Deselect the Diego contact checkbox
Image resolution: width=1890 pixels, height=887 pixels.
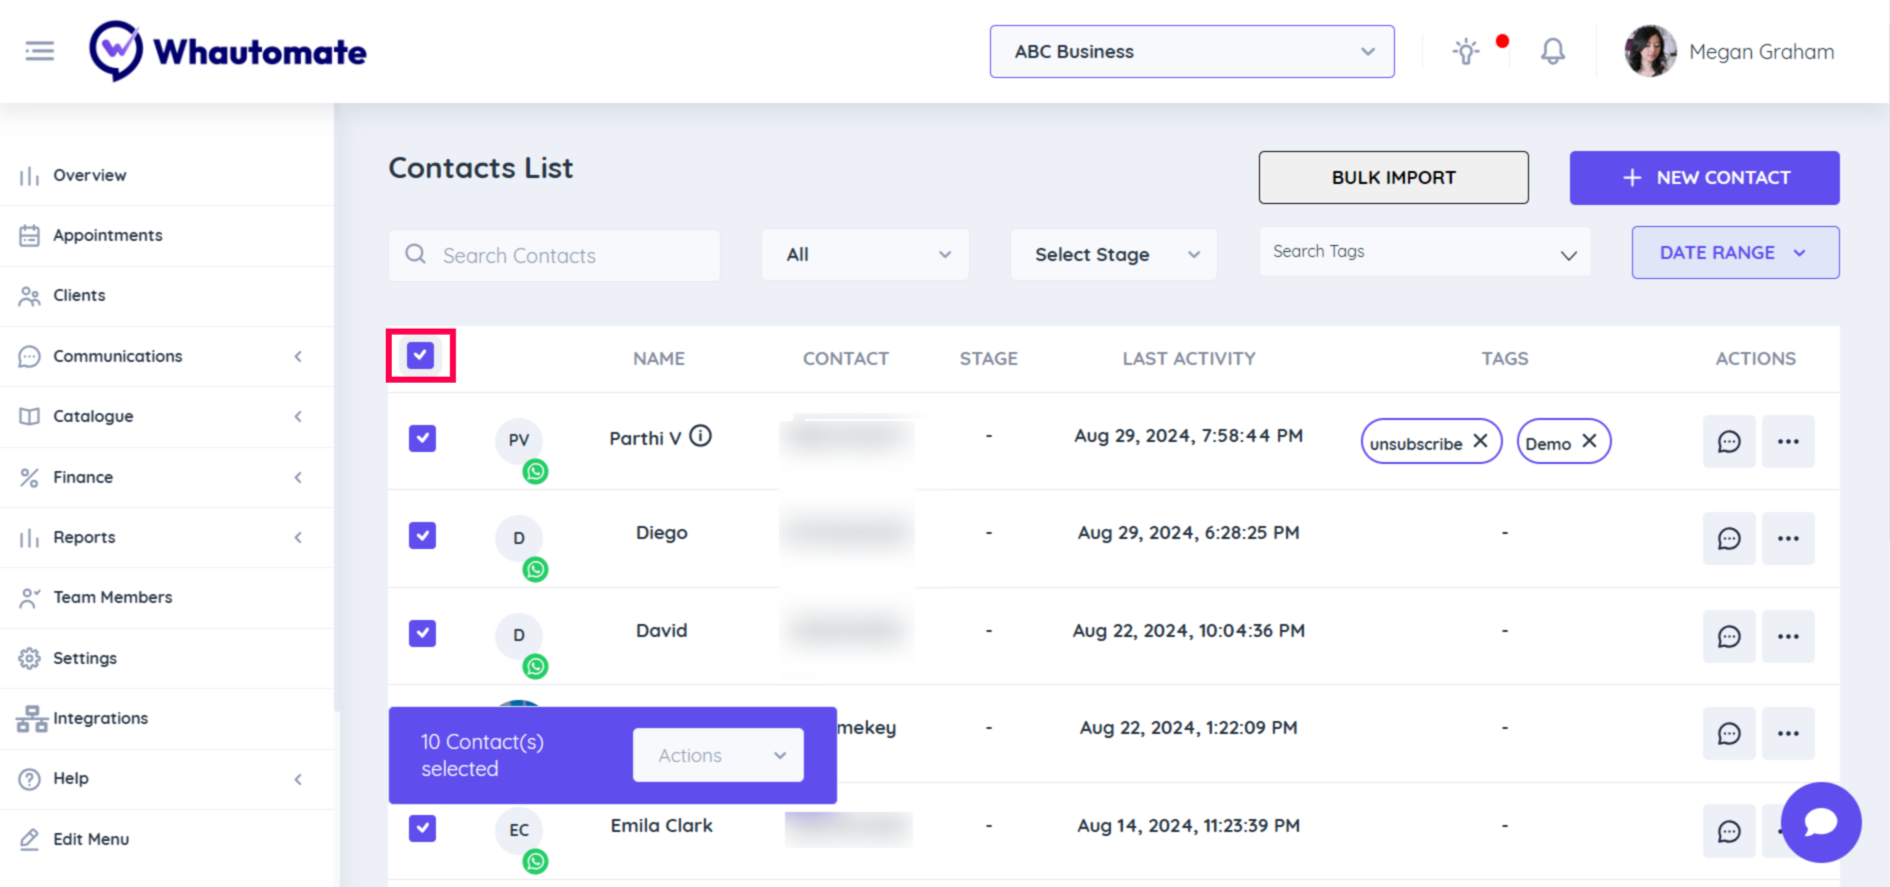pos(422,536)
